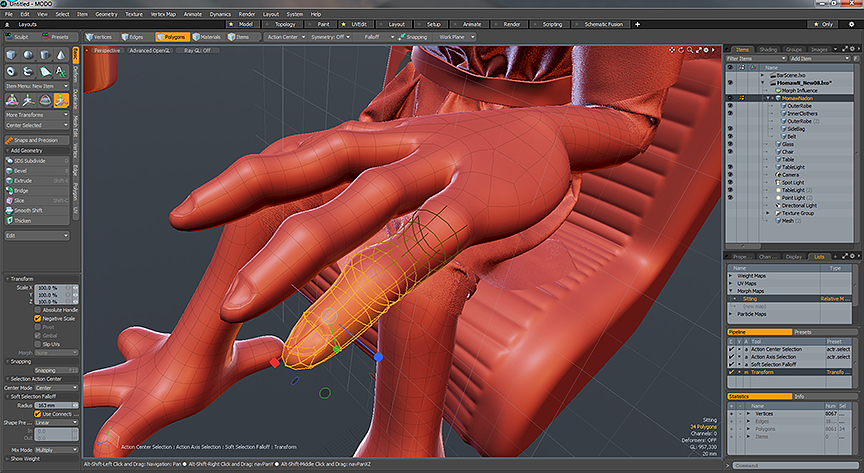The width and height of the screenshot is (864, 473).
Task: Select the Torus primitive tool
Action: coord(12,72)
